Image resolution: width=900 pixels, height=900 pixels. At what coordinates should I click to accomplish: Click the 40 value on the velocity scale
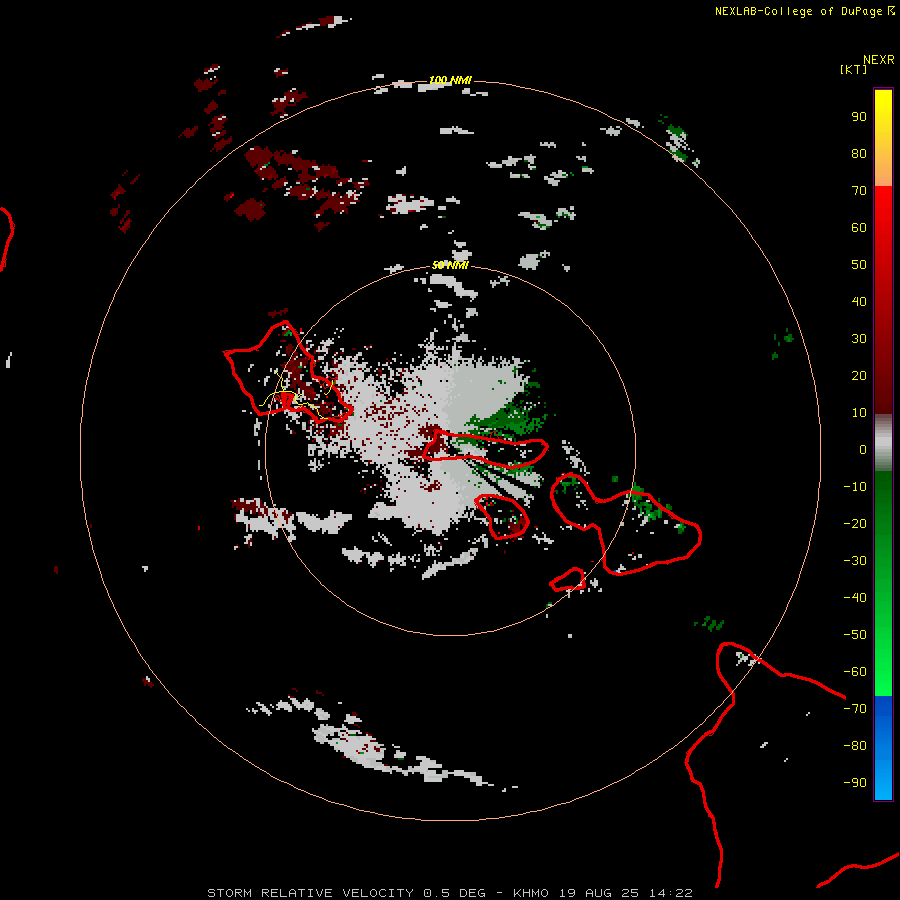859,301
